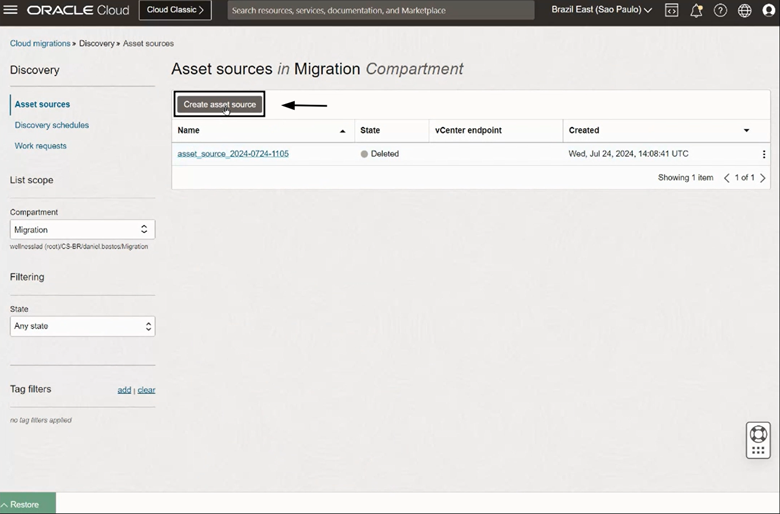This screenshot has height=514, width=780.
Task: Select Asset sources in sidebar
Action: 42,104
